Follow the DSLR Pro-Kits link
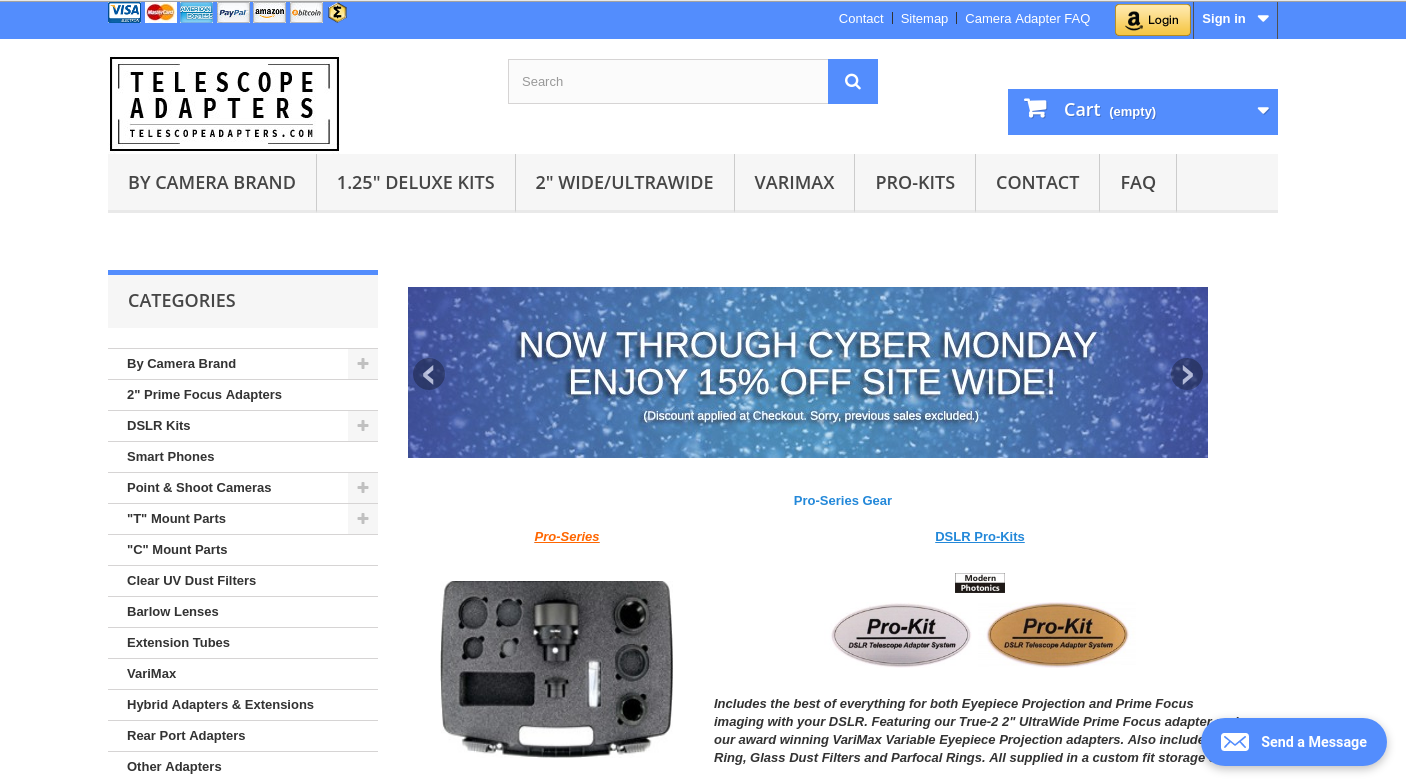The height and width of the screenshot is (780, 1406). (980, 537)
